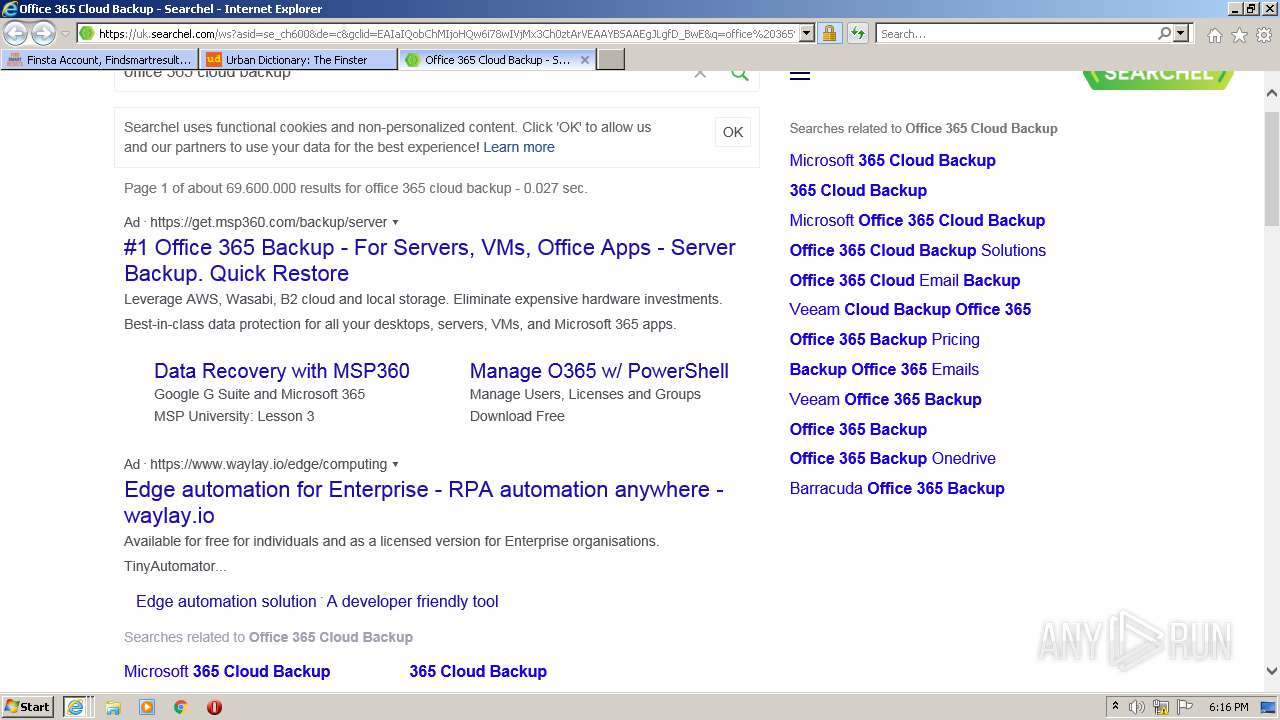Open Edge automation for Enterprise ad link
This screenshot has width=1280, height=720.
point(424,502)
